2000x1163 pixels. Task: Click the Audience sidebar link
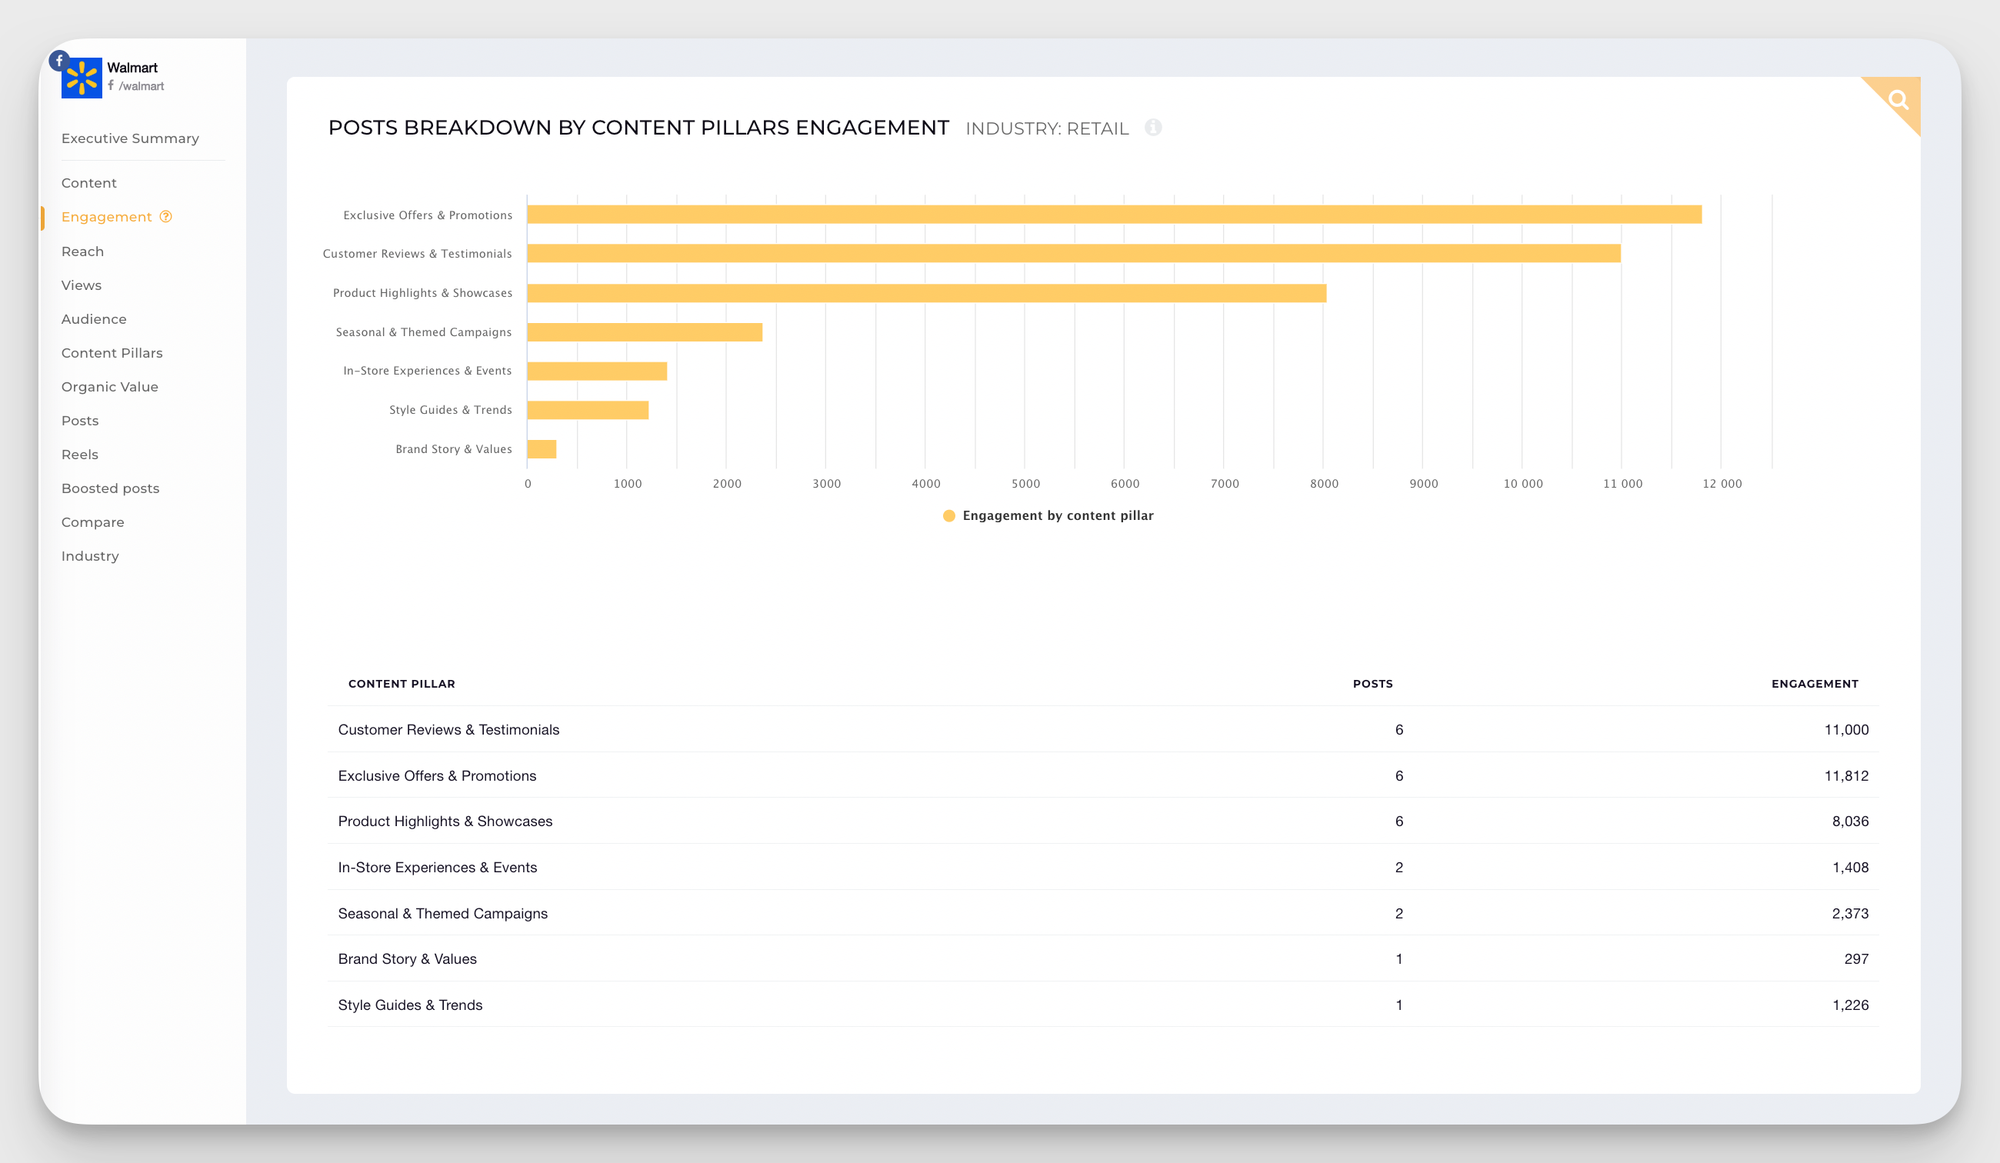93,318
